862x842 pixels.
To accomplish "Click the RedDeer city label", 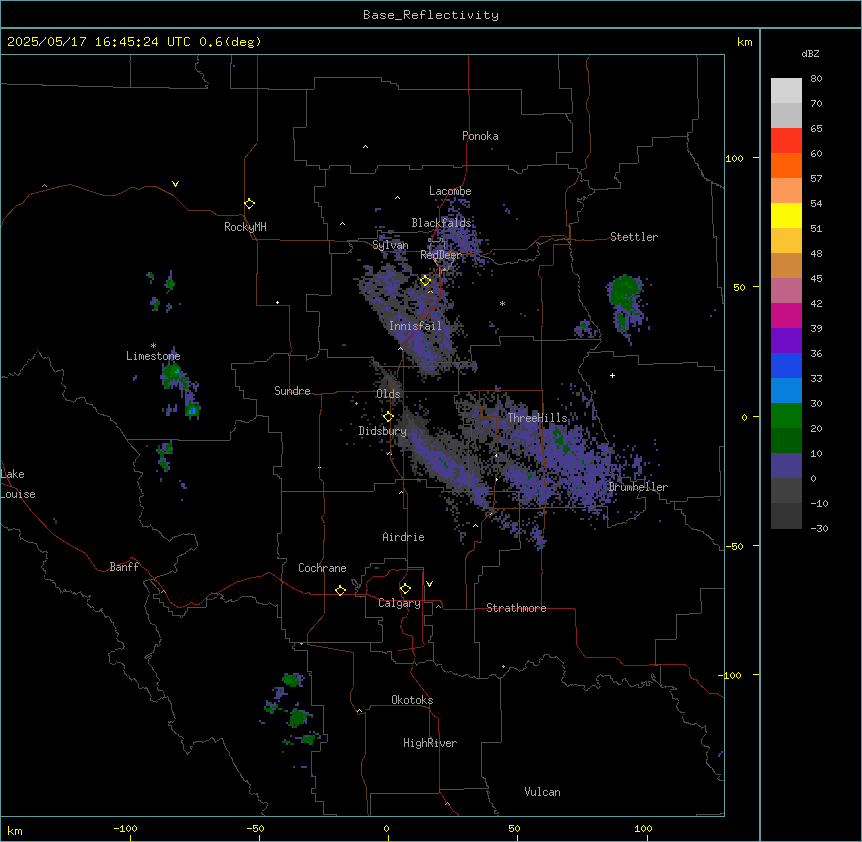I will (x=441, y=255).
